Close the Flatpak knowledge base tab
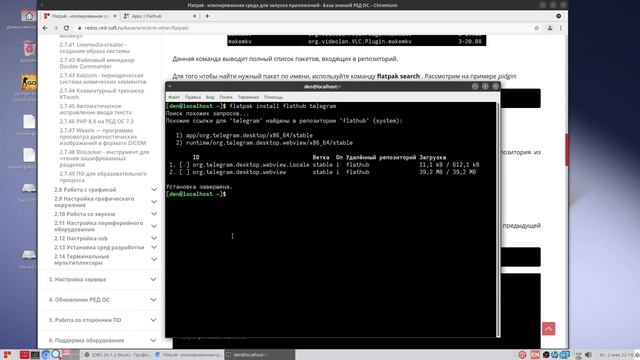640x360 pixels. [x=115, y=16]
